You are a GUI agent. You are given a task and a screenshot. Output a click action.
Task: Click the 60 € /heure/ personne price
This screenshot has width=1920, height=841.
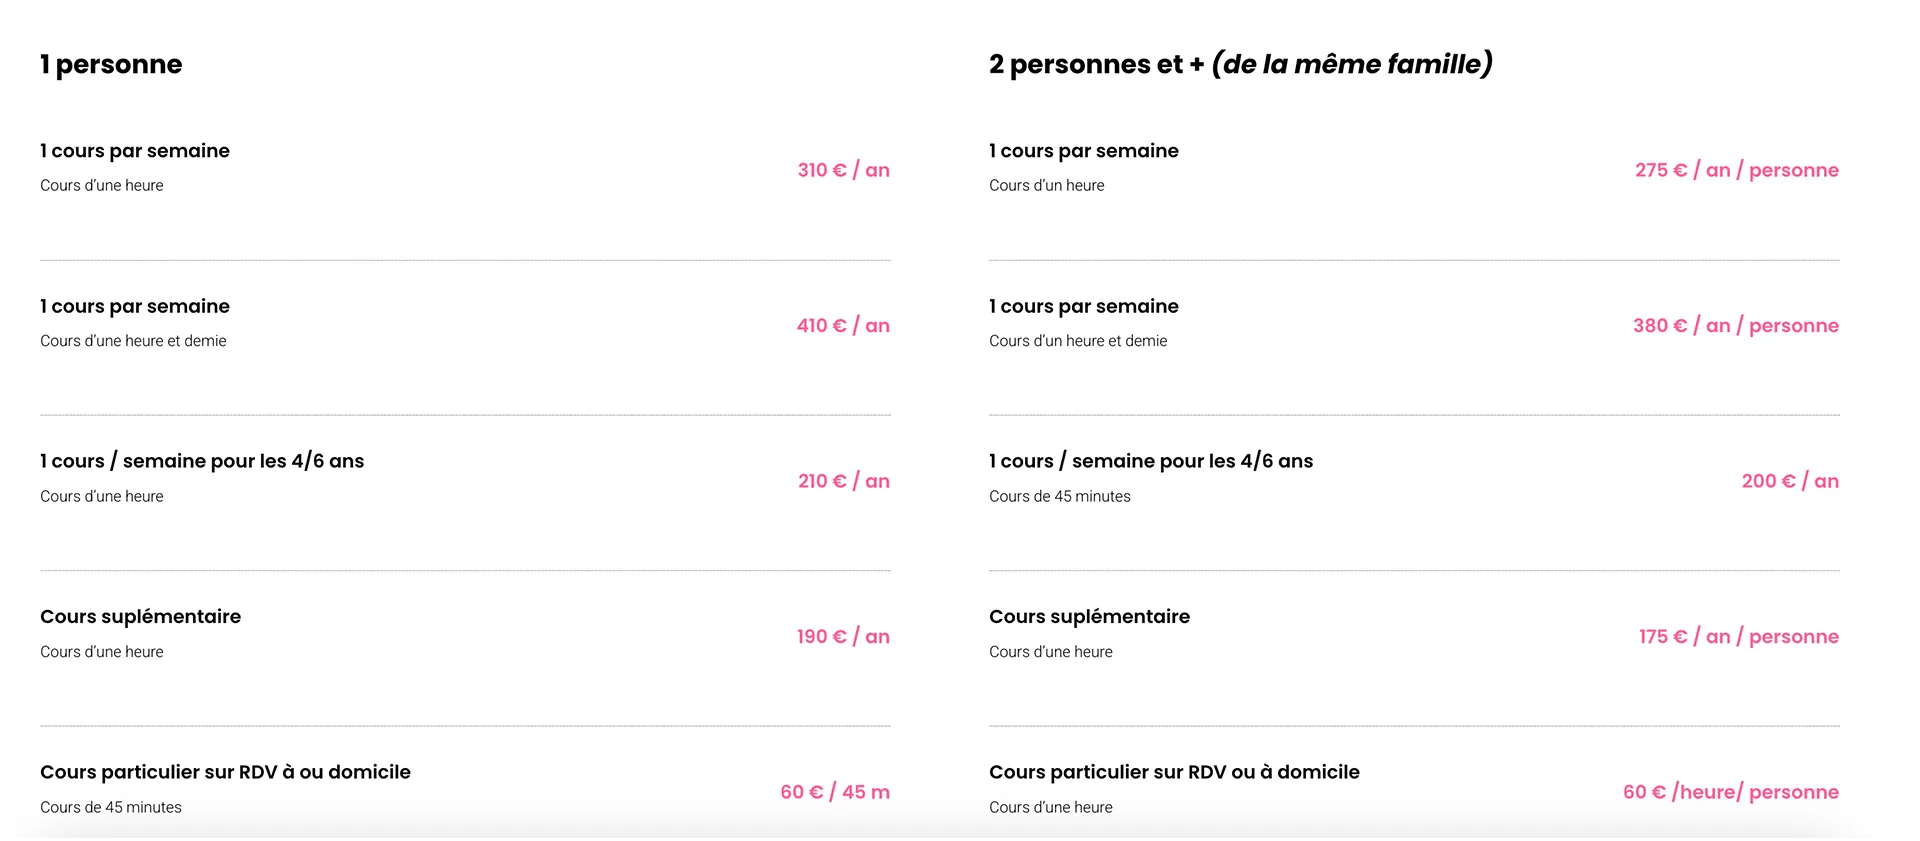click(1730, 792)
